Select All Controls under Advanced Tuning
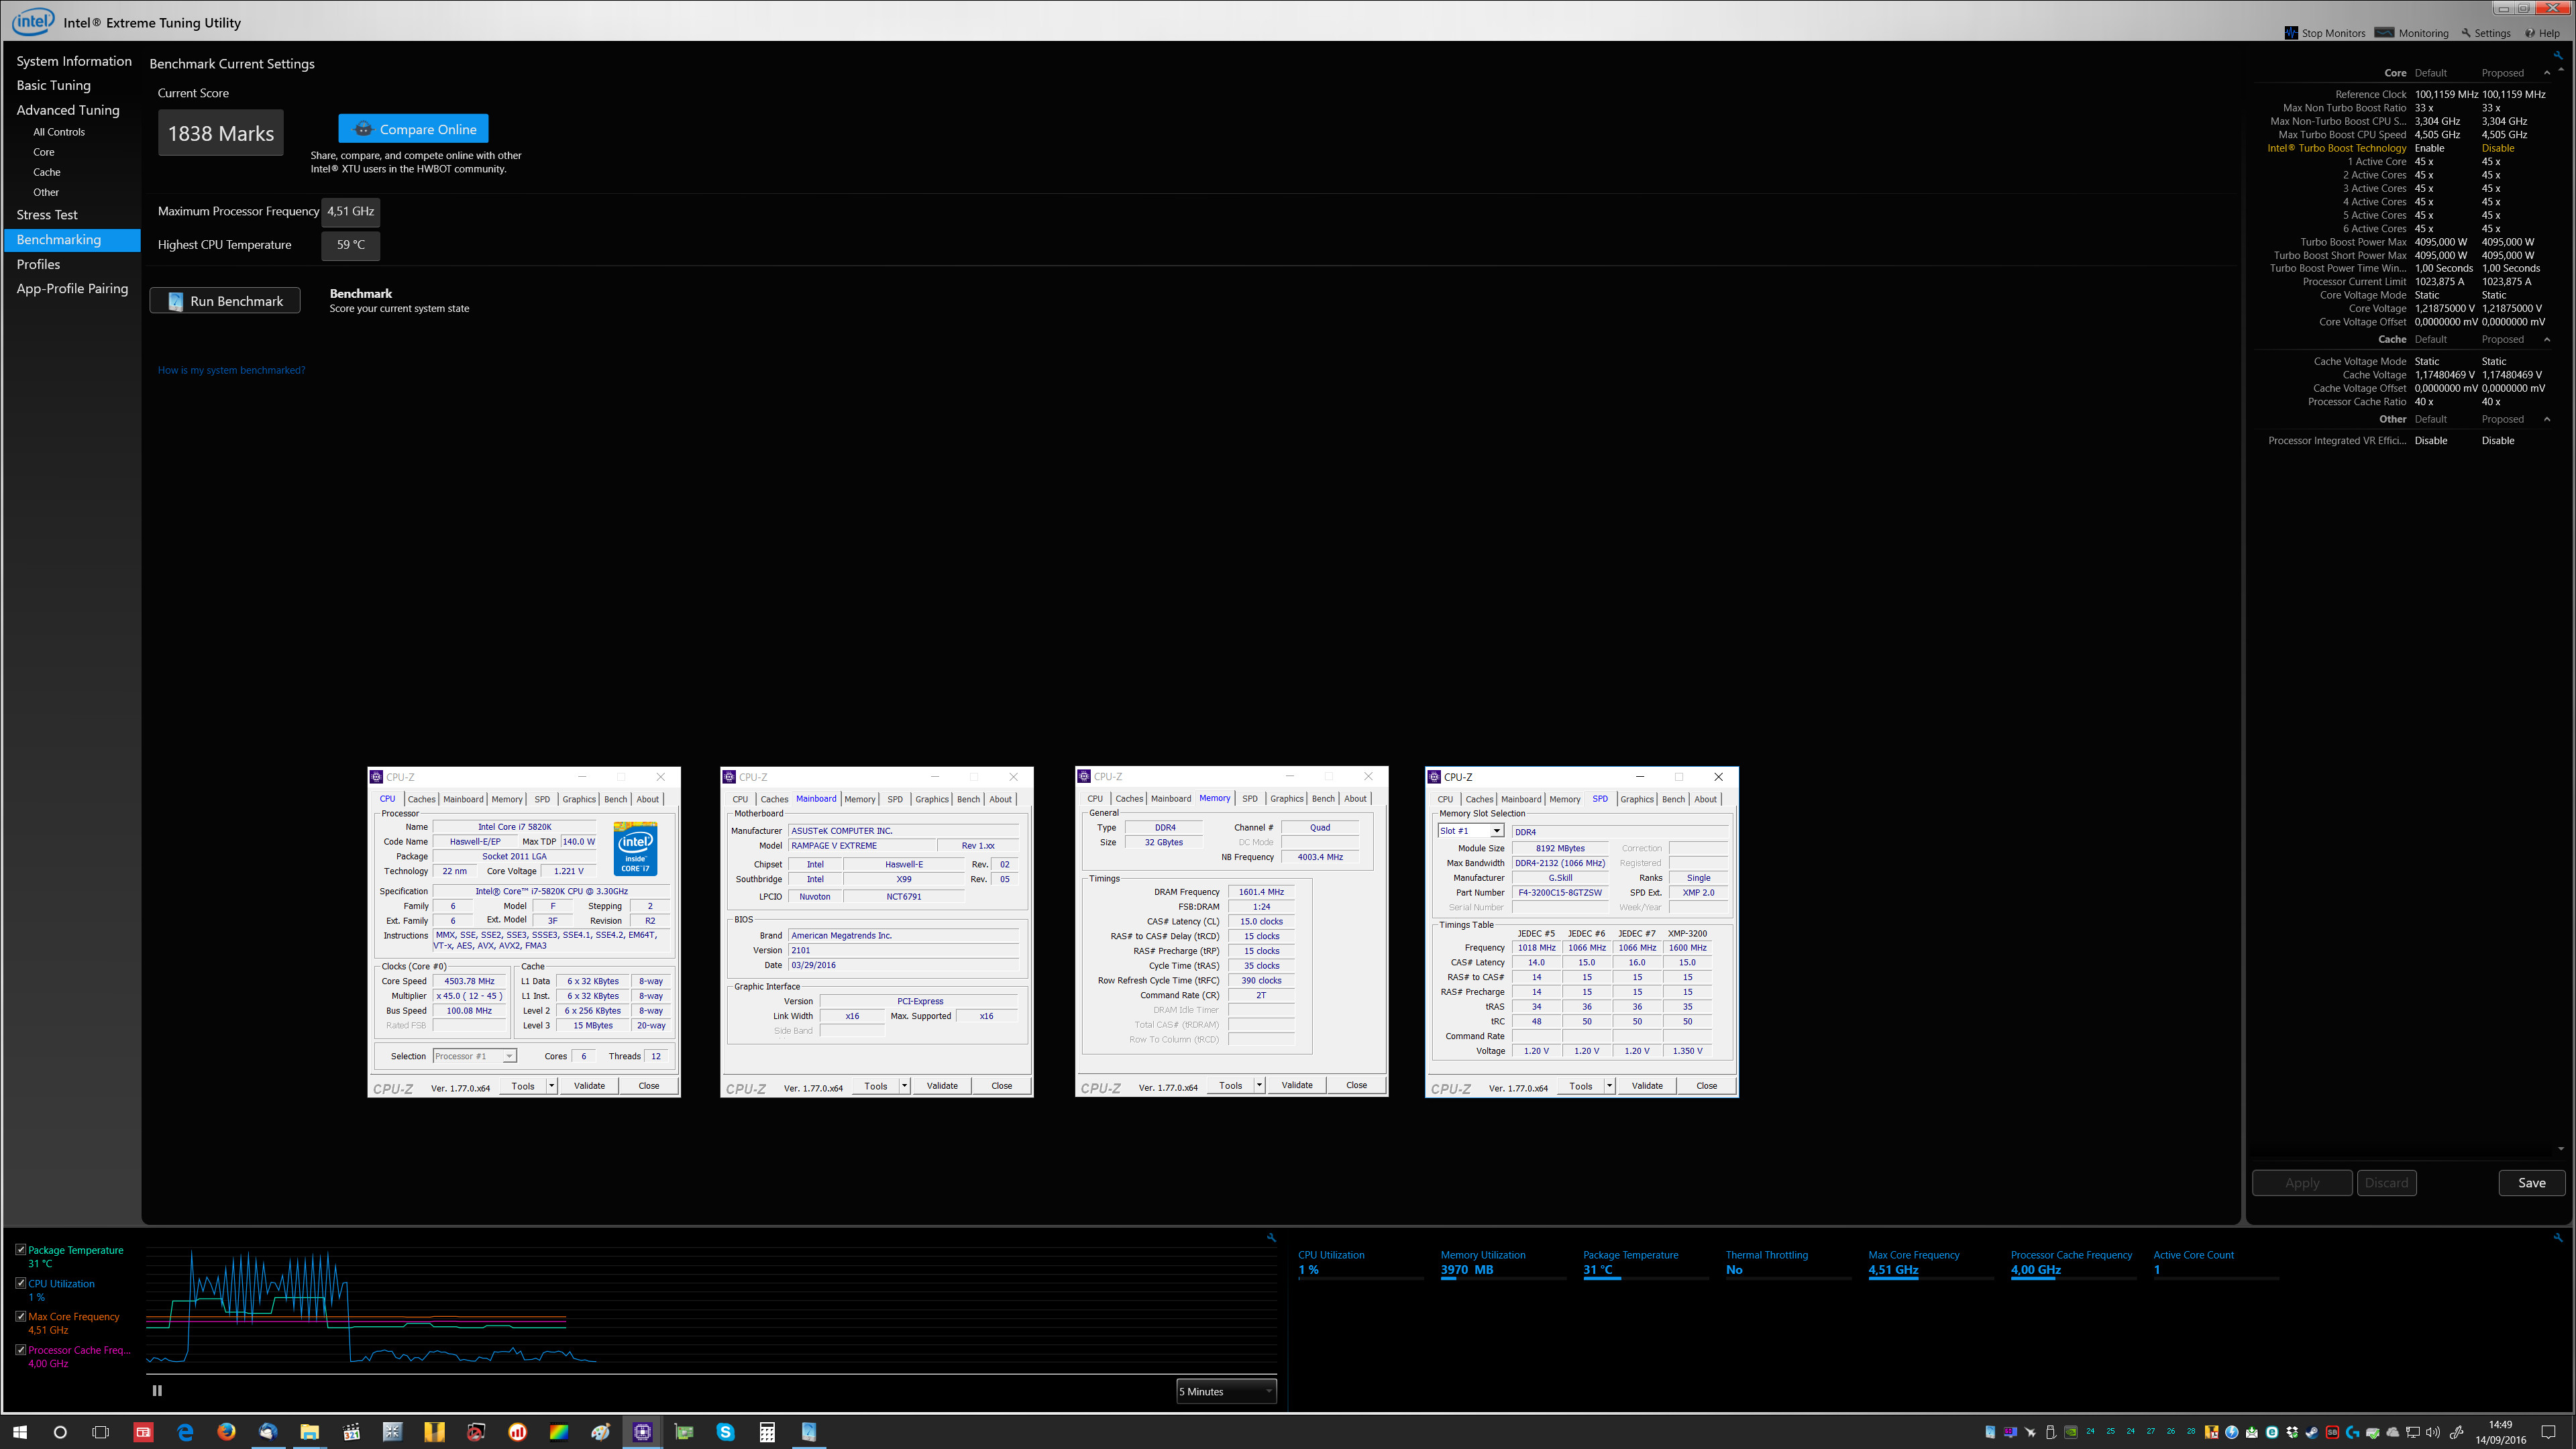This screenshot has height=1449, width=2576. (59, 132)
